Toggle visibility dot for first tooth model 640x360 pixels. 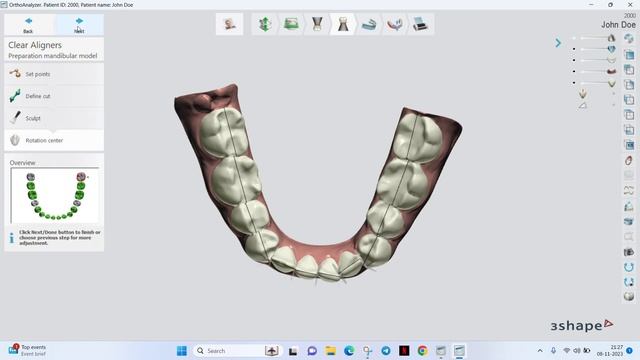(x=574, y=38)
